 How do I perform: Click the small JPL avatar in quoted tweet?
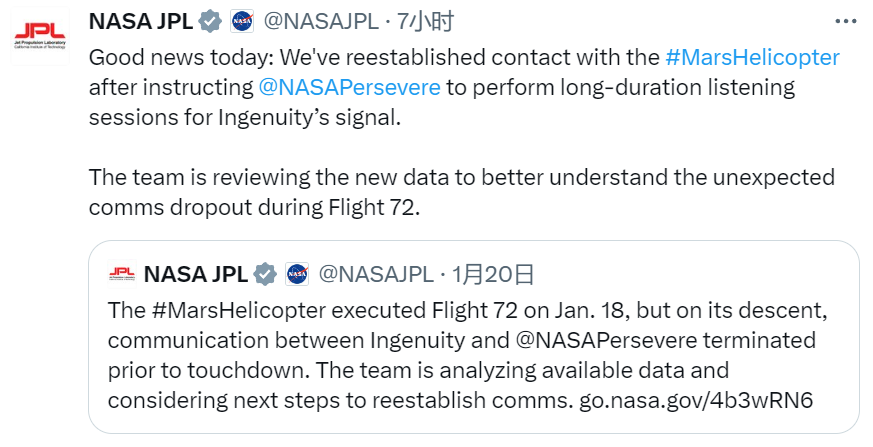(x=122, y=274)
